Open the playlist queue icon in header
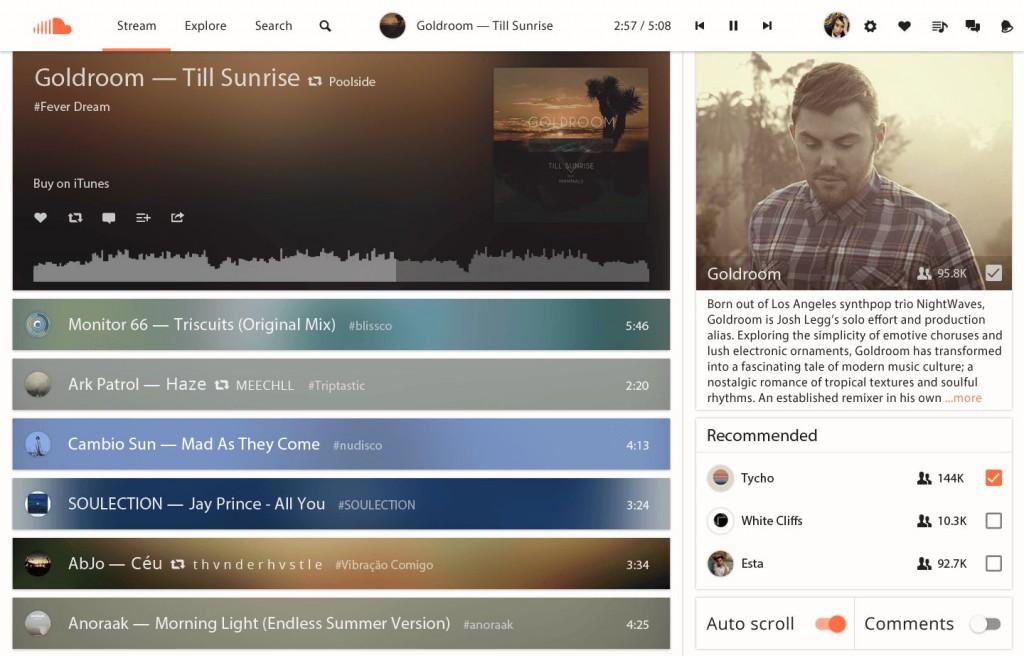This screenshot has width=1024, height=656. click(x=939, y=26)
